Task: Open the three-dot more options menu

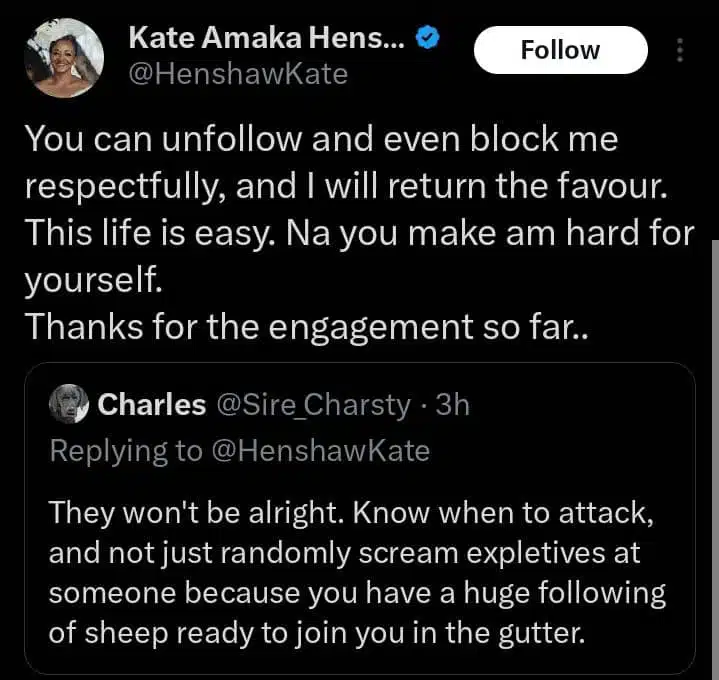Action: (x=680, y=50)
